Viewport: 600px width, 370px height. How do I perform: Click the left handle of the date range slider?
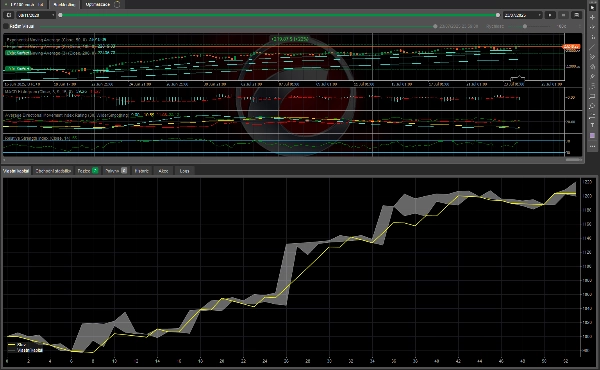click(x=60, y=15)
